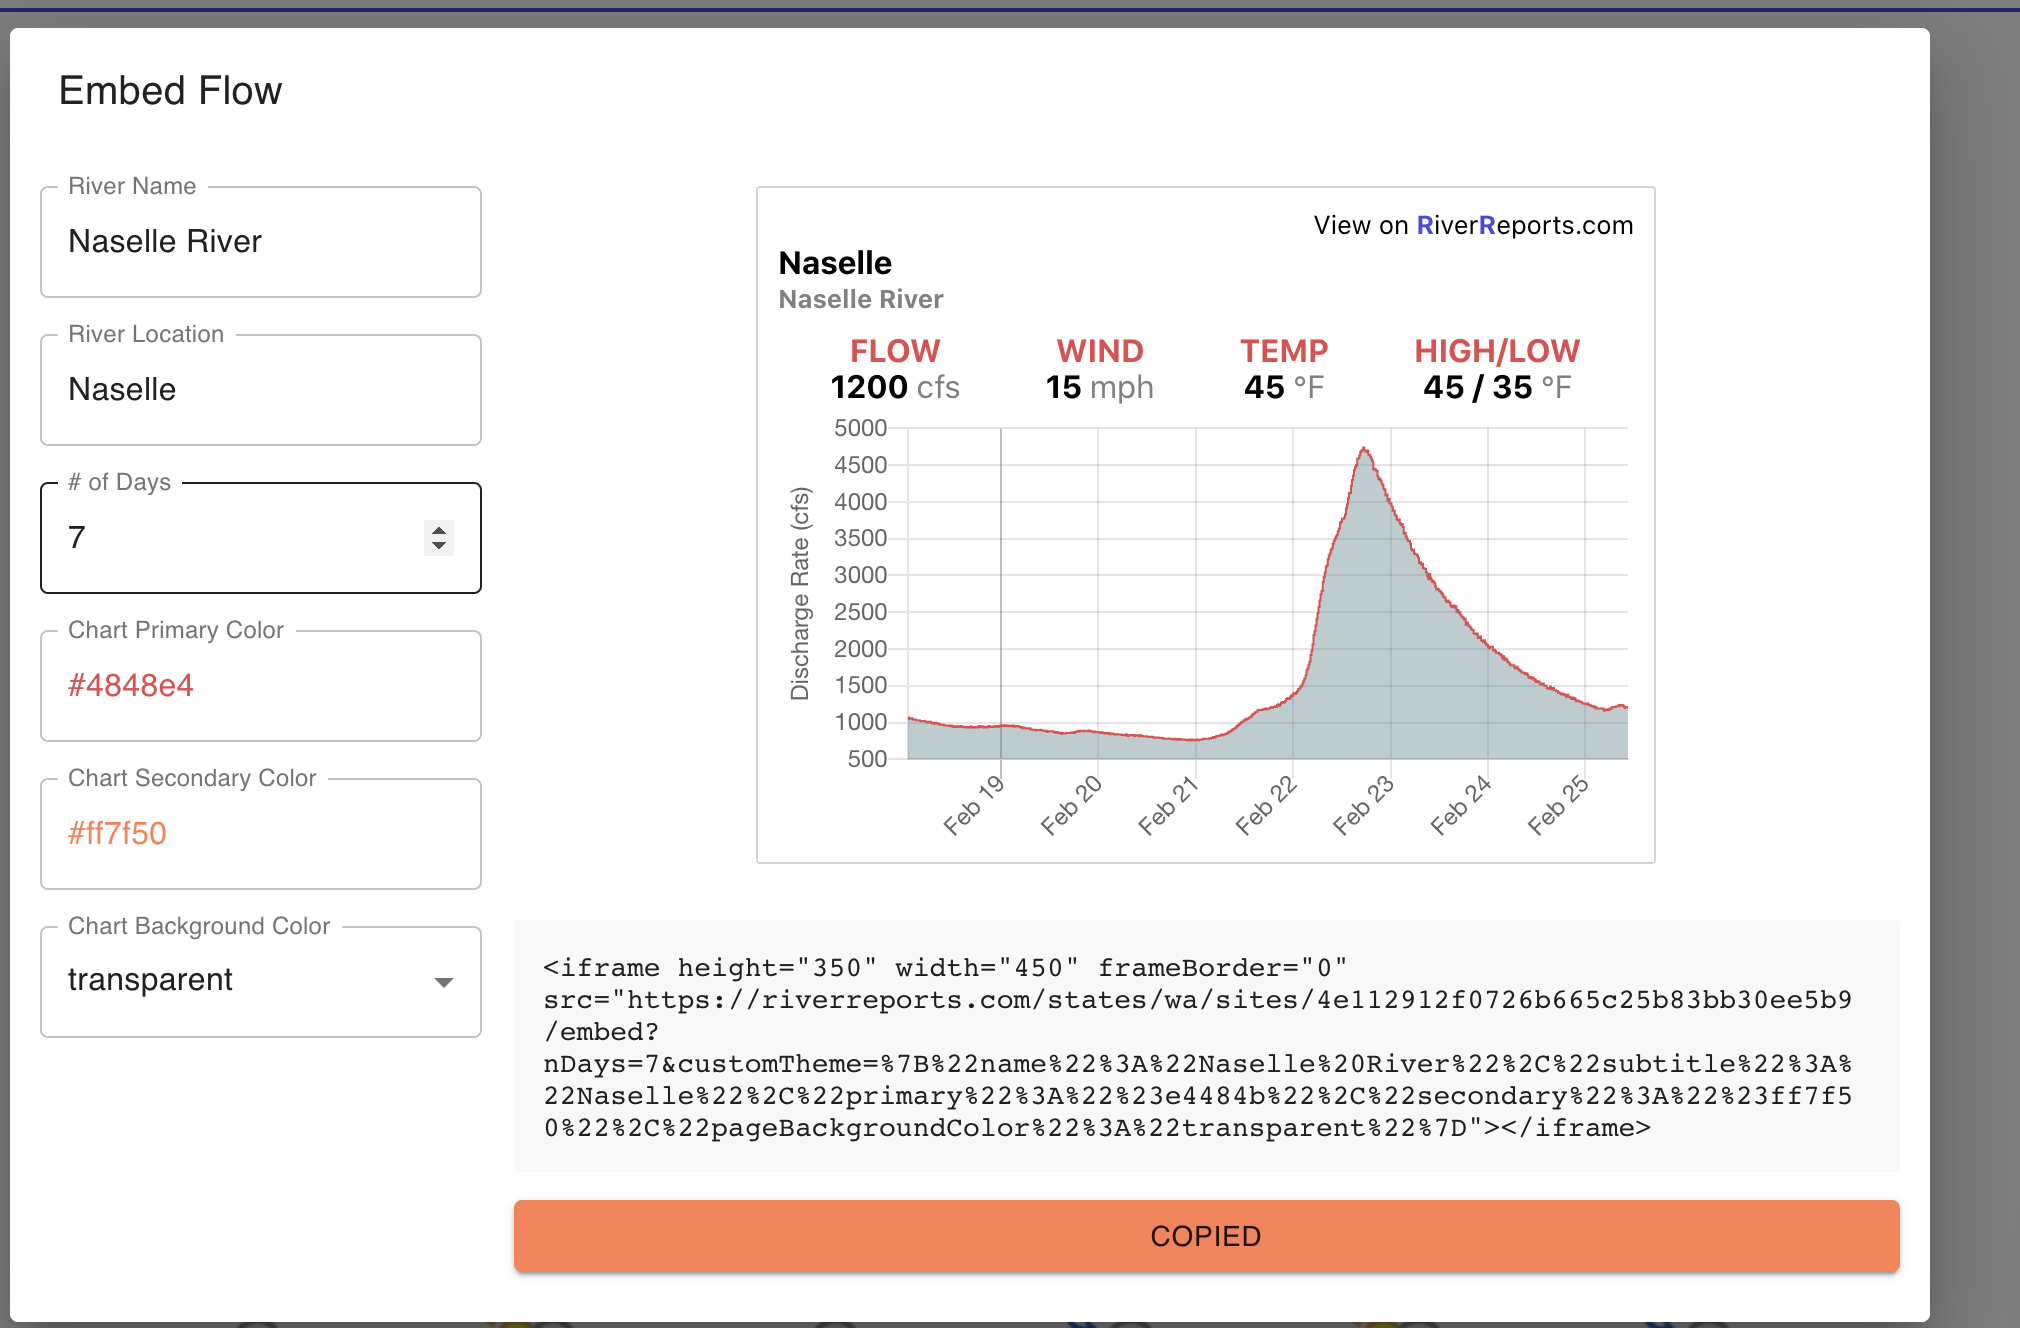Image resolution: width=2020 pixels, height=1328 pixels.
Task: Click the Embed Flow dialog heading
Action: [x=171, y=91]
